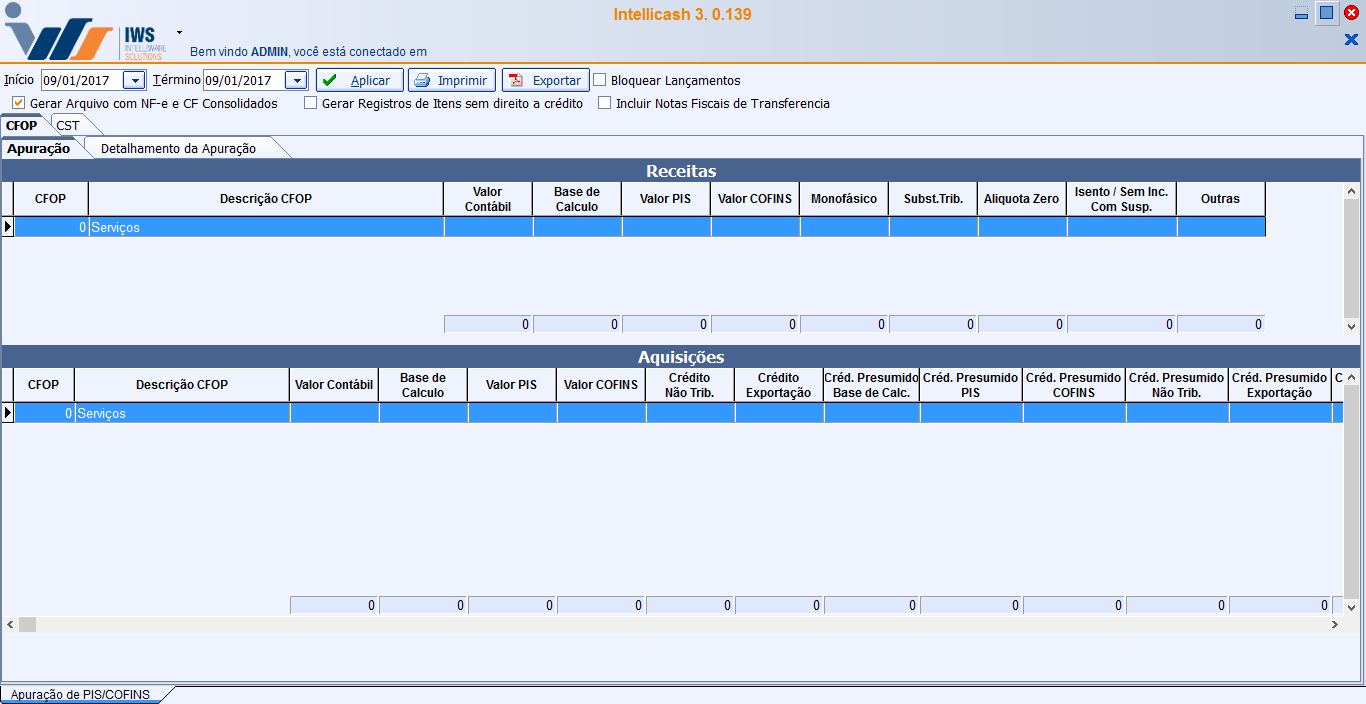The width and height of the screenshot is (1366, 704).
Task: Switch to the CFOP tab
Action: tap(21, 125)
